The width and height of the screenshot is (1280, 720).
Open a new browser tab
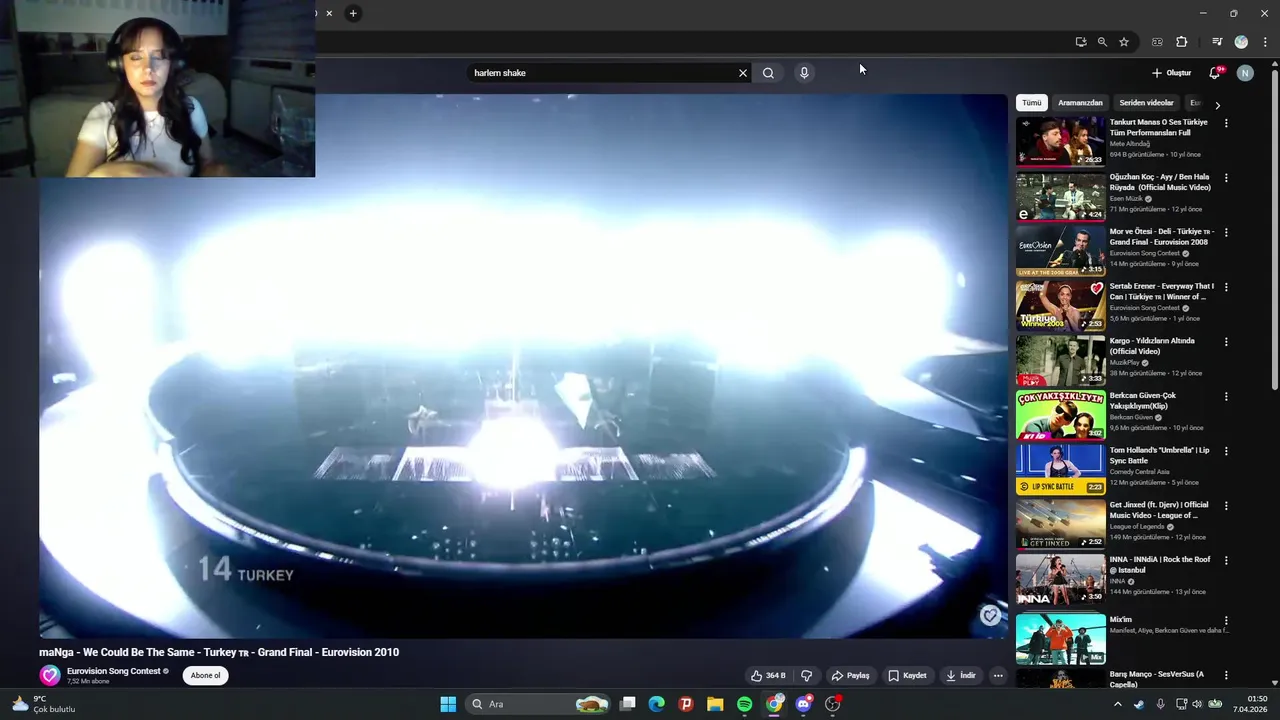pyautogui.click(x=353, y=13)
